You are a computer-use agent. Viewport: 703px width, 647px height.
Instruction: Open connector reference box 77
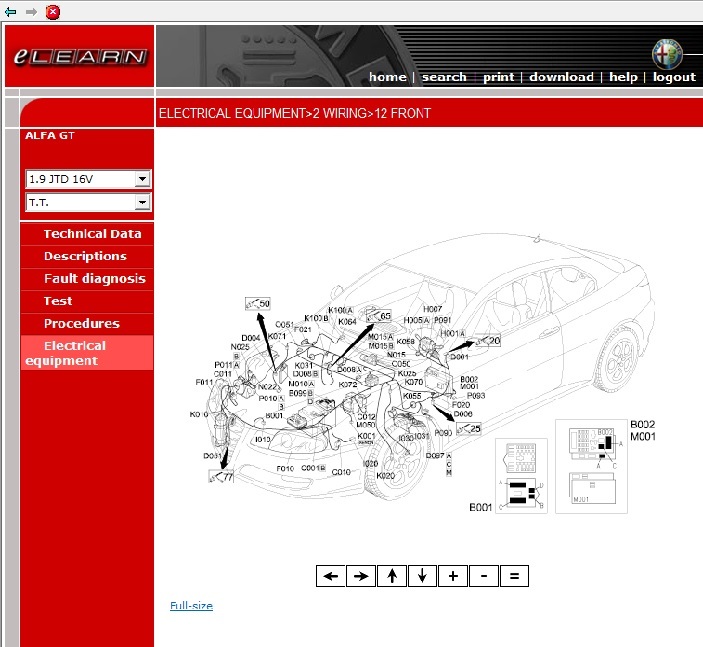221,476
